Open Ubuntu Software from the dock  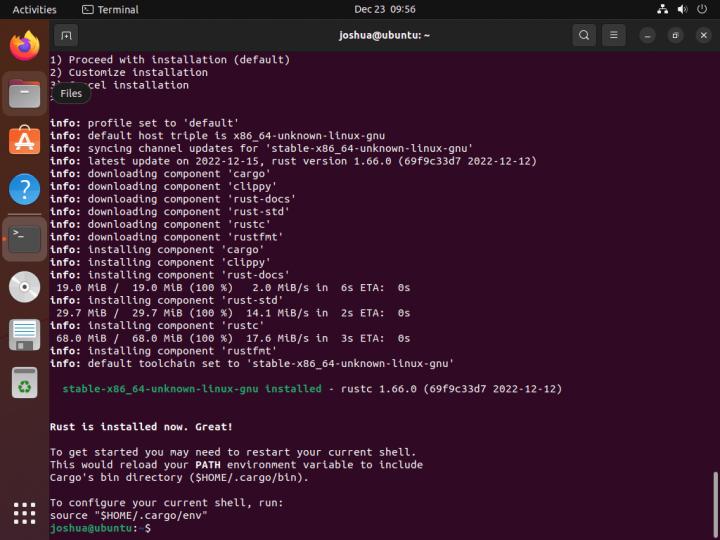click(x=24, y=141)
